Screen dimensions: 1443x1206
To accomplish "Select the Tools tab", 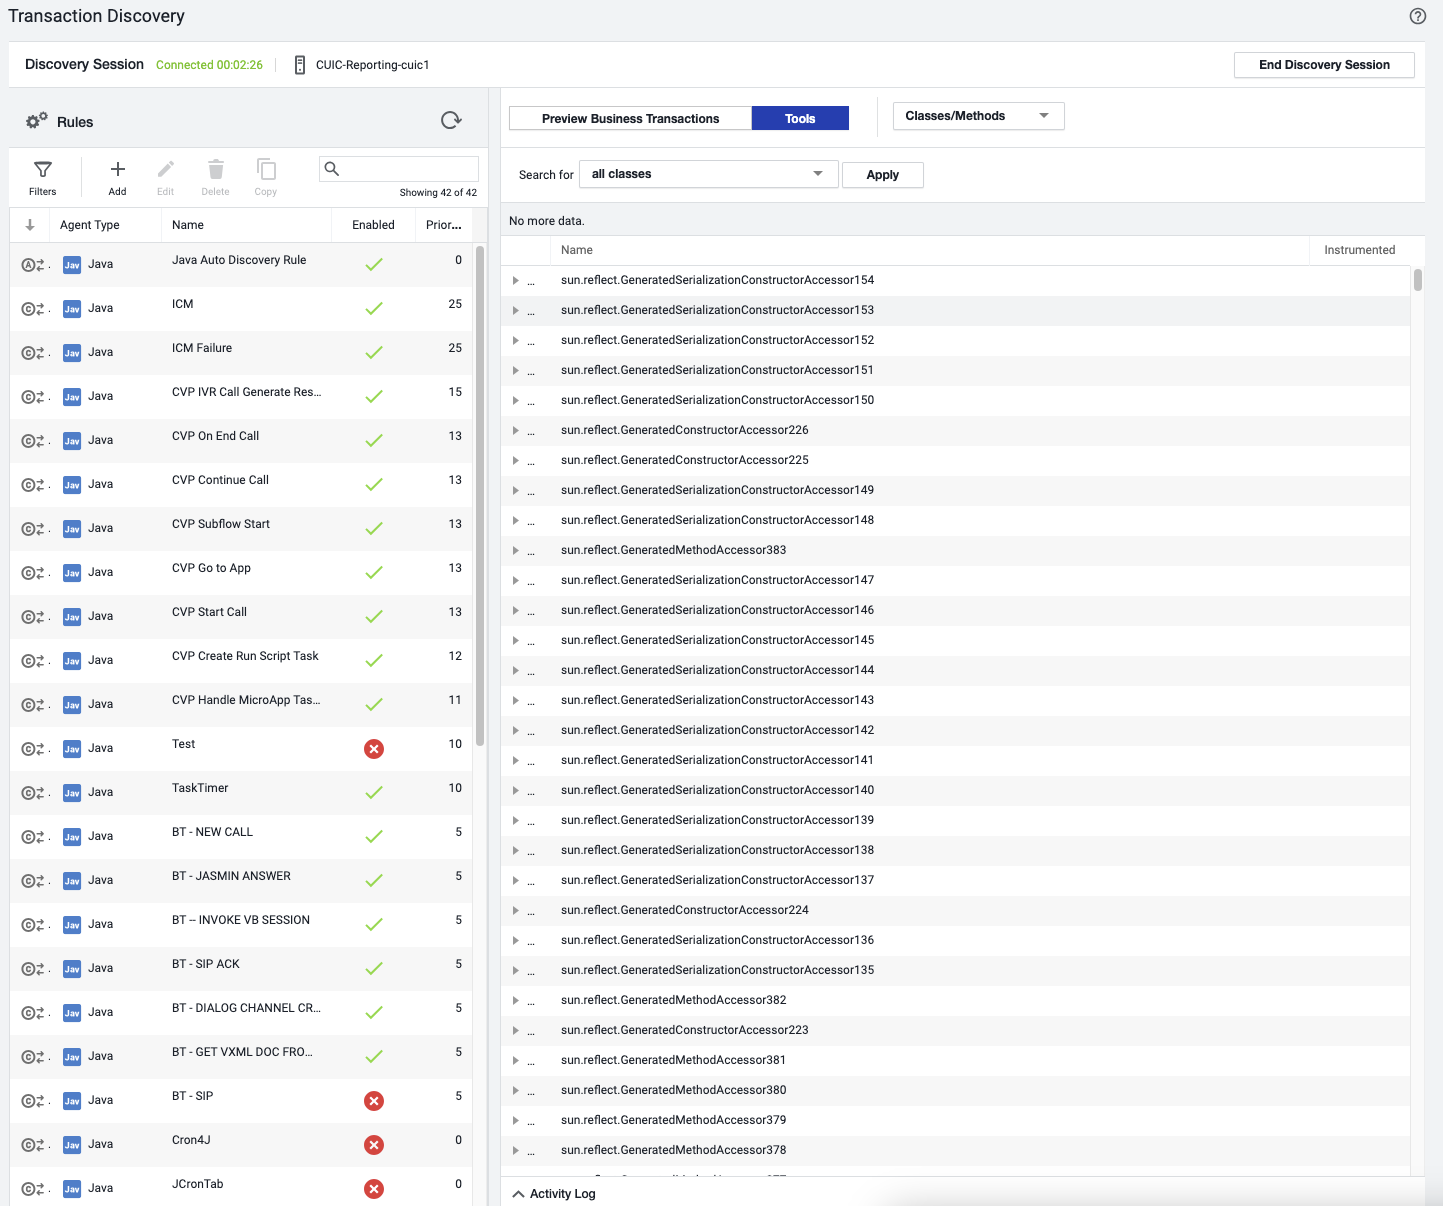I will 800,118.
